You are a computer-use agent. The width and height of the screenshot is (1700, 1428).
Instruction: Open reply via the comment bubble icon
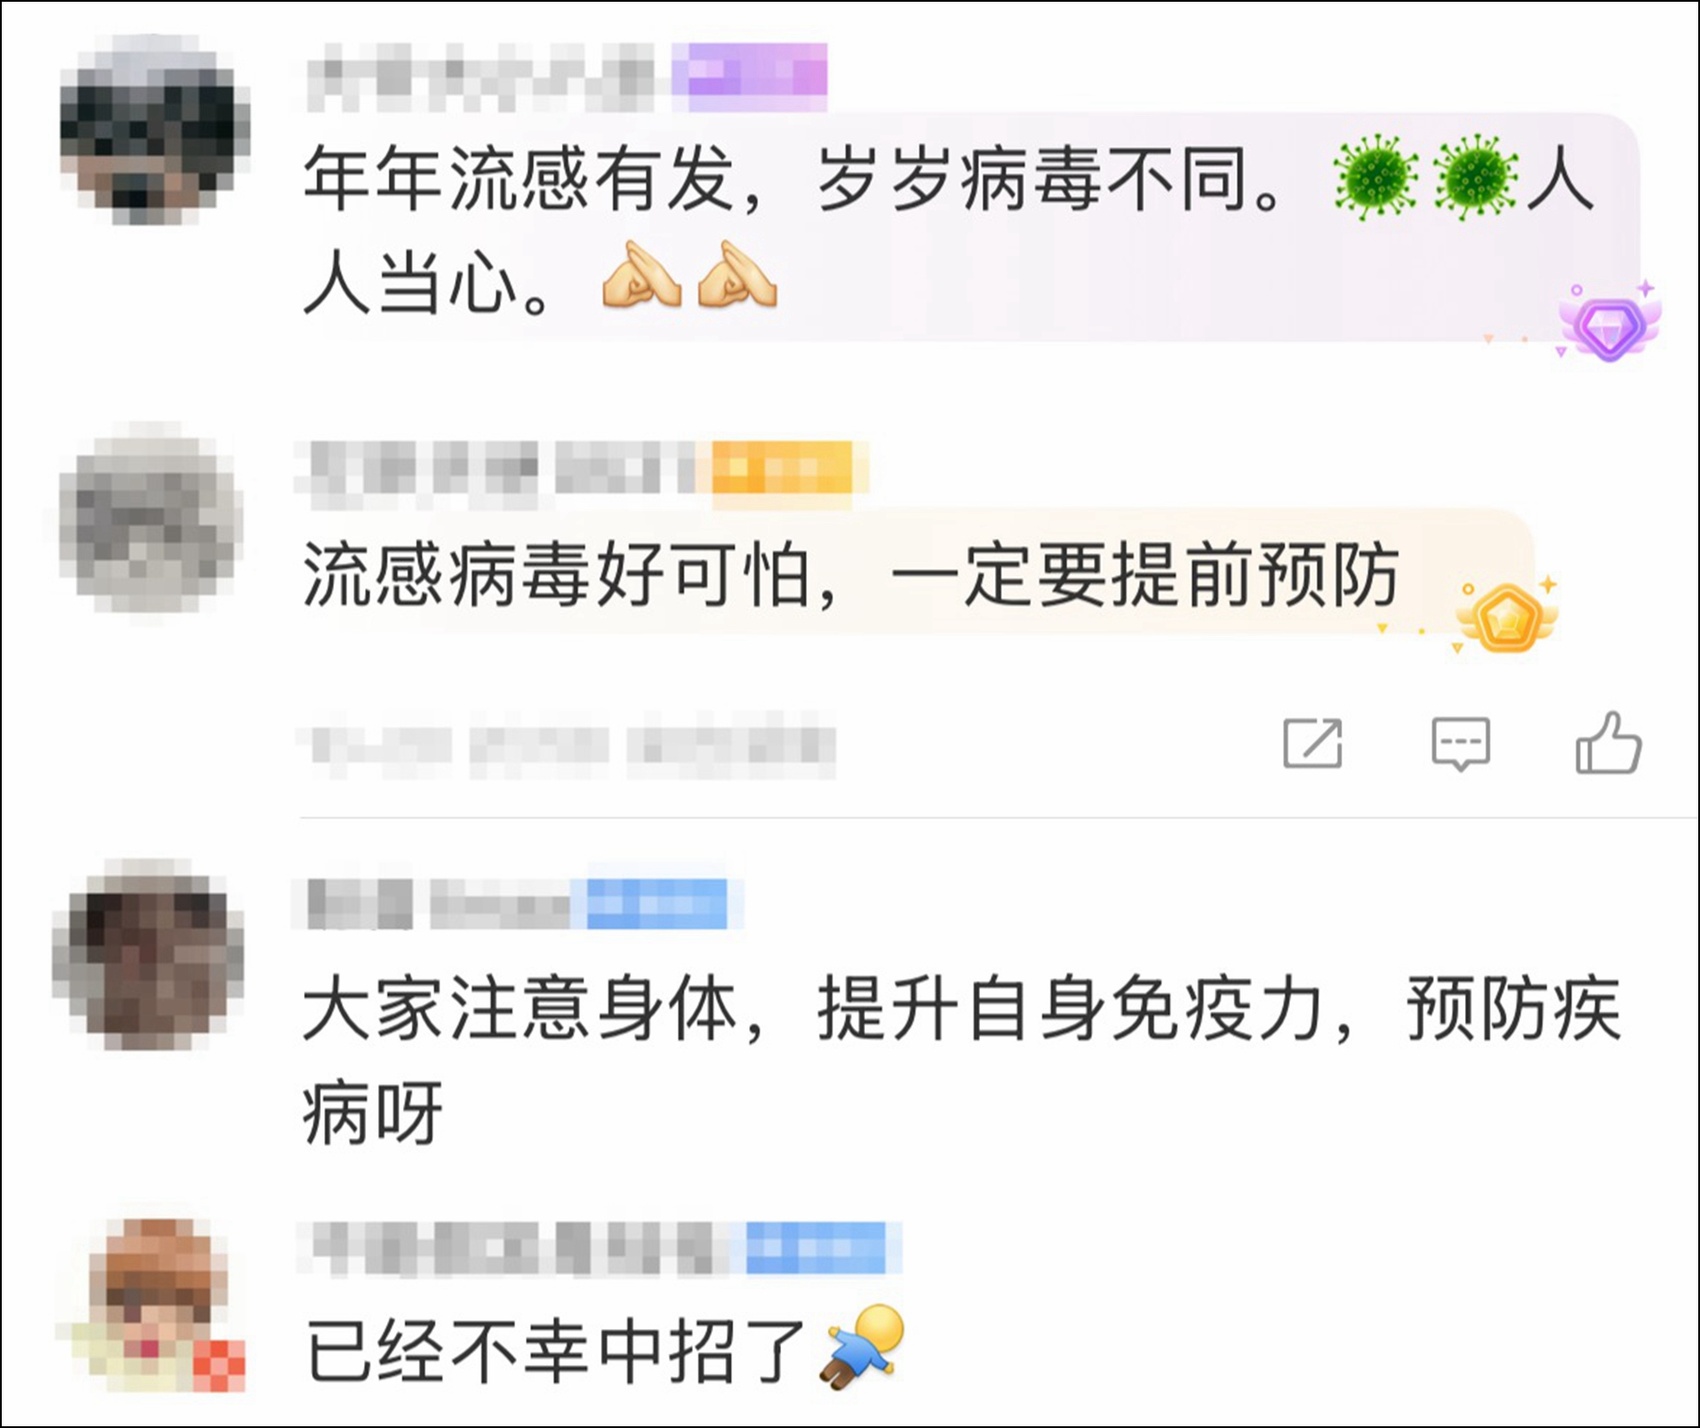[x=1461, y=743]
